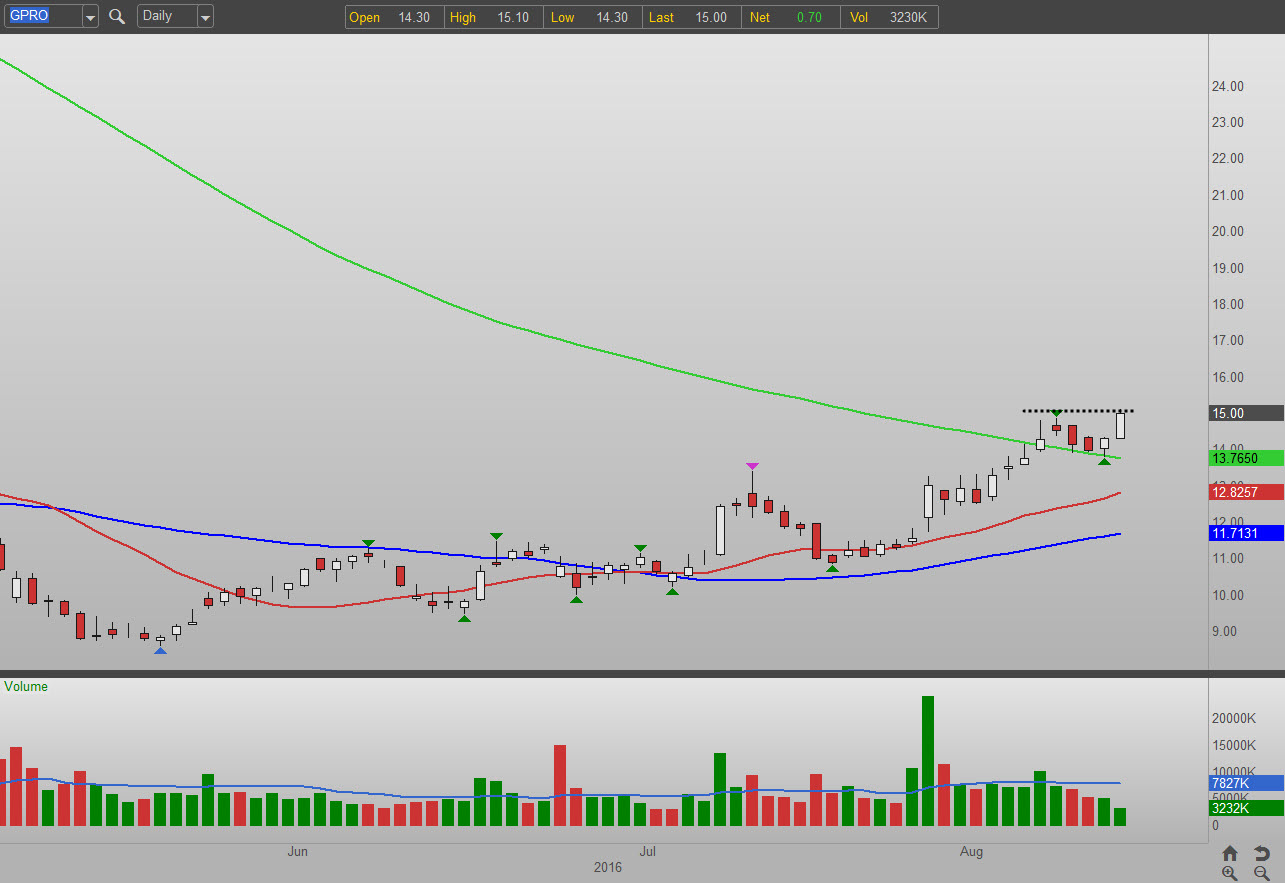Zoom out using the minus magnifier
The width and height of the screenshot is (1285, 883).
click(x=1261, y=873)
